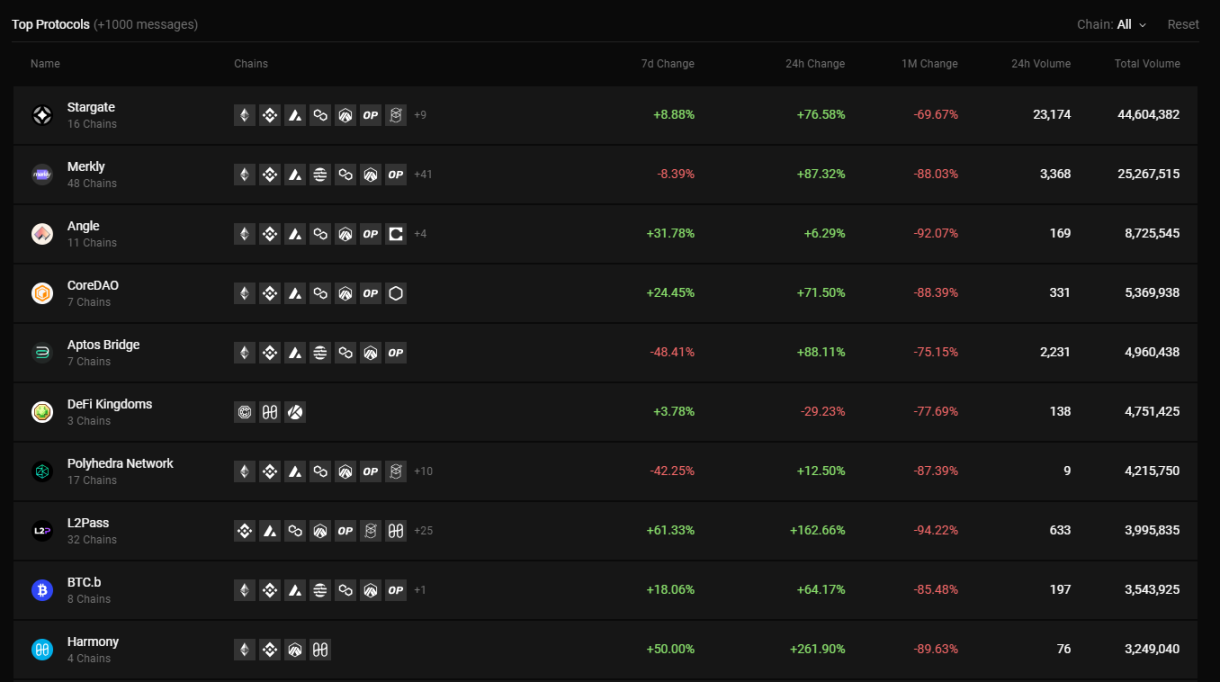The image size is (1220, 682).
Task: Click Angle 1M change -92.07%
Action: pos(935,234)
